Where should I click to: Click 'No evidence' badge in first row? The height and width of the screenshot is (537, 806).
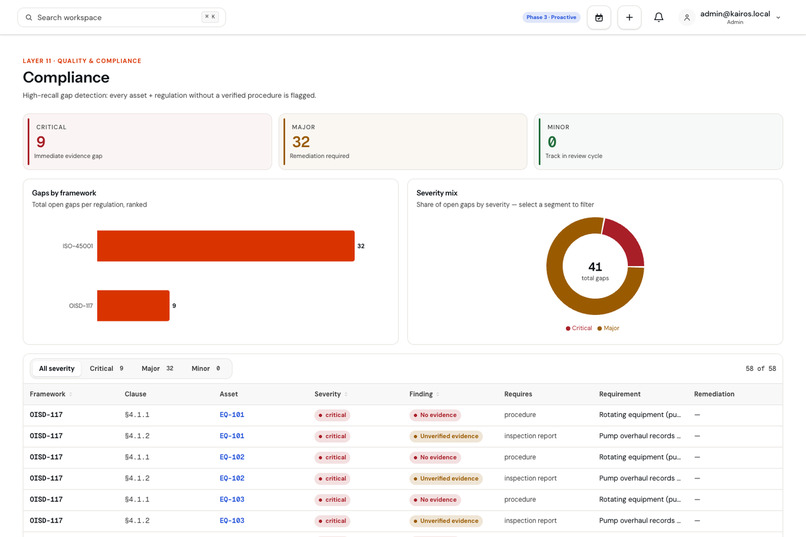tap(435, 415)
